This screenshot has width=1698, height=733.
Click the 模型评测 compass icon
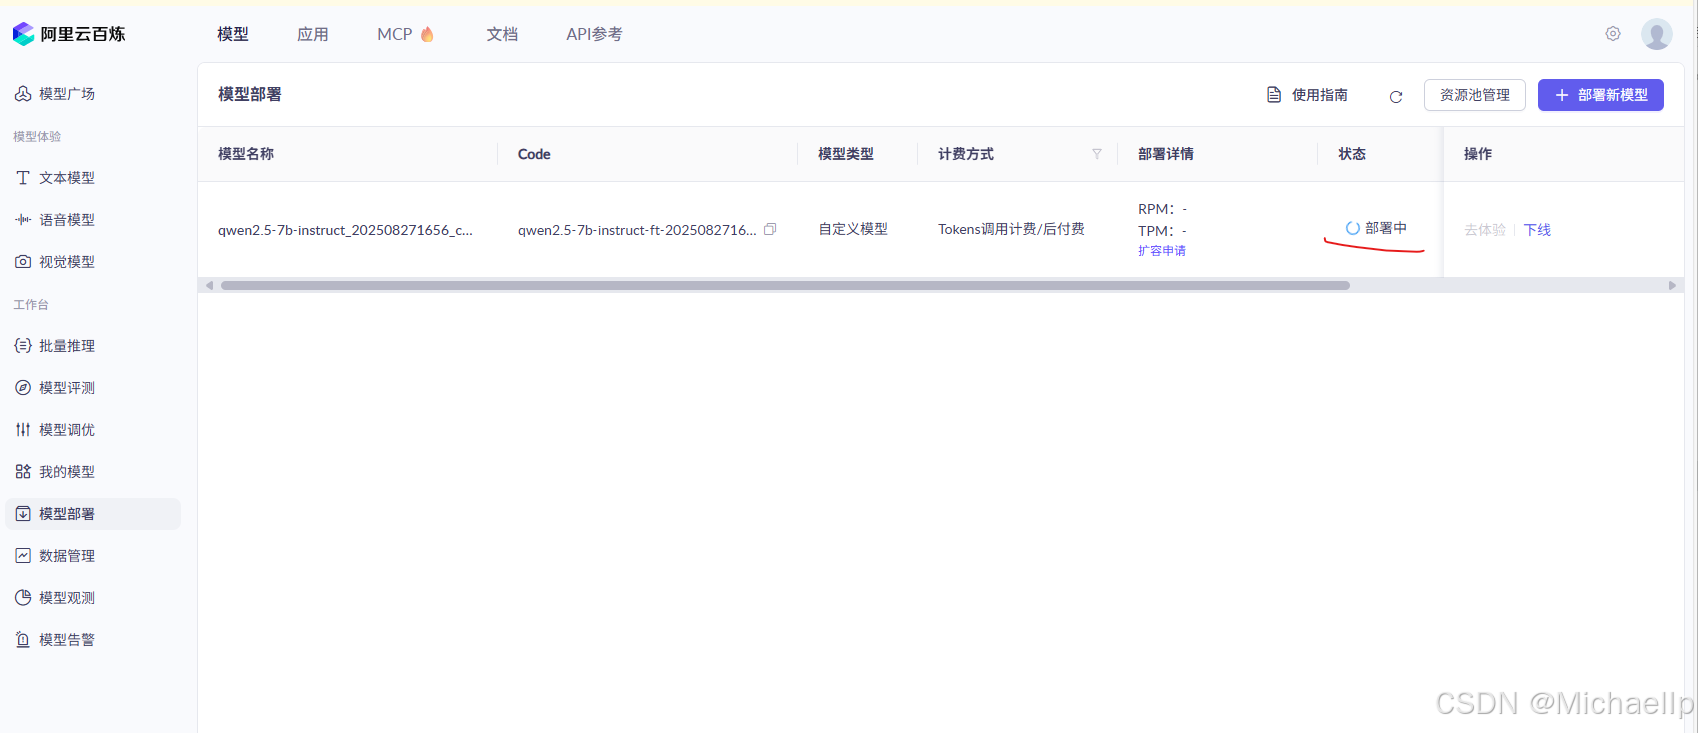point(23,388)
